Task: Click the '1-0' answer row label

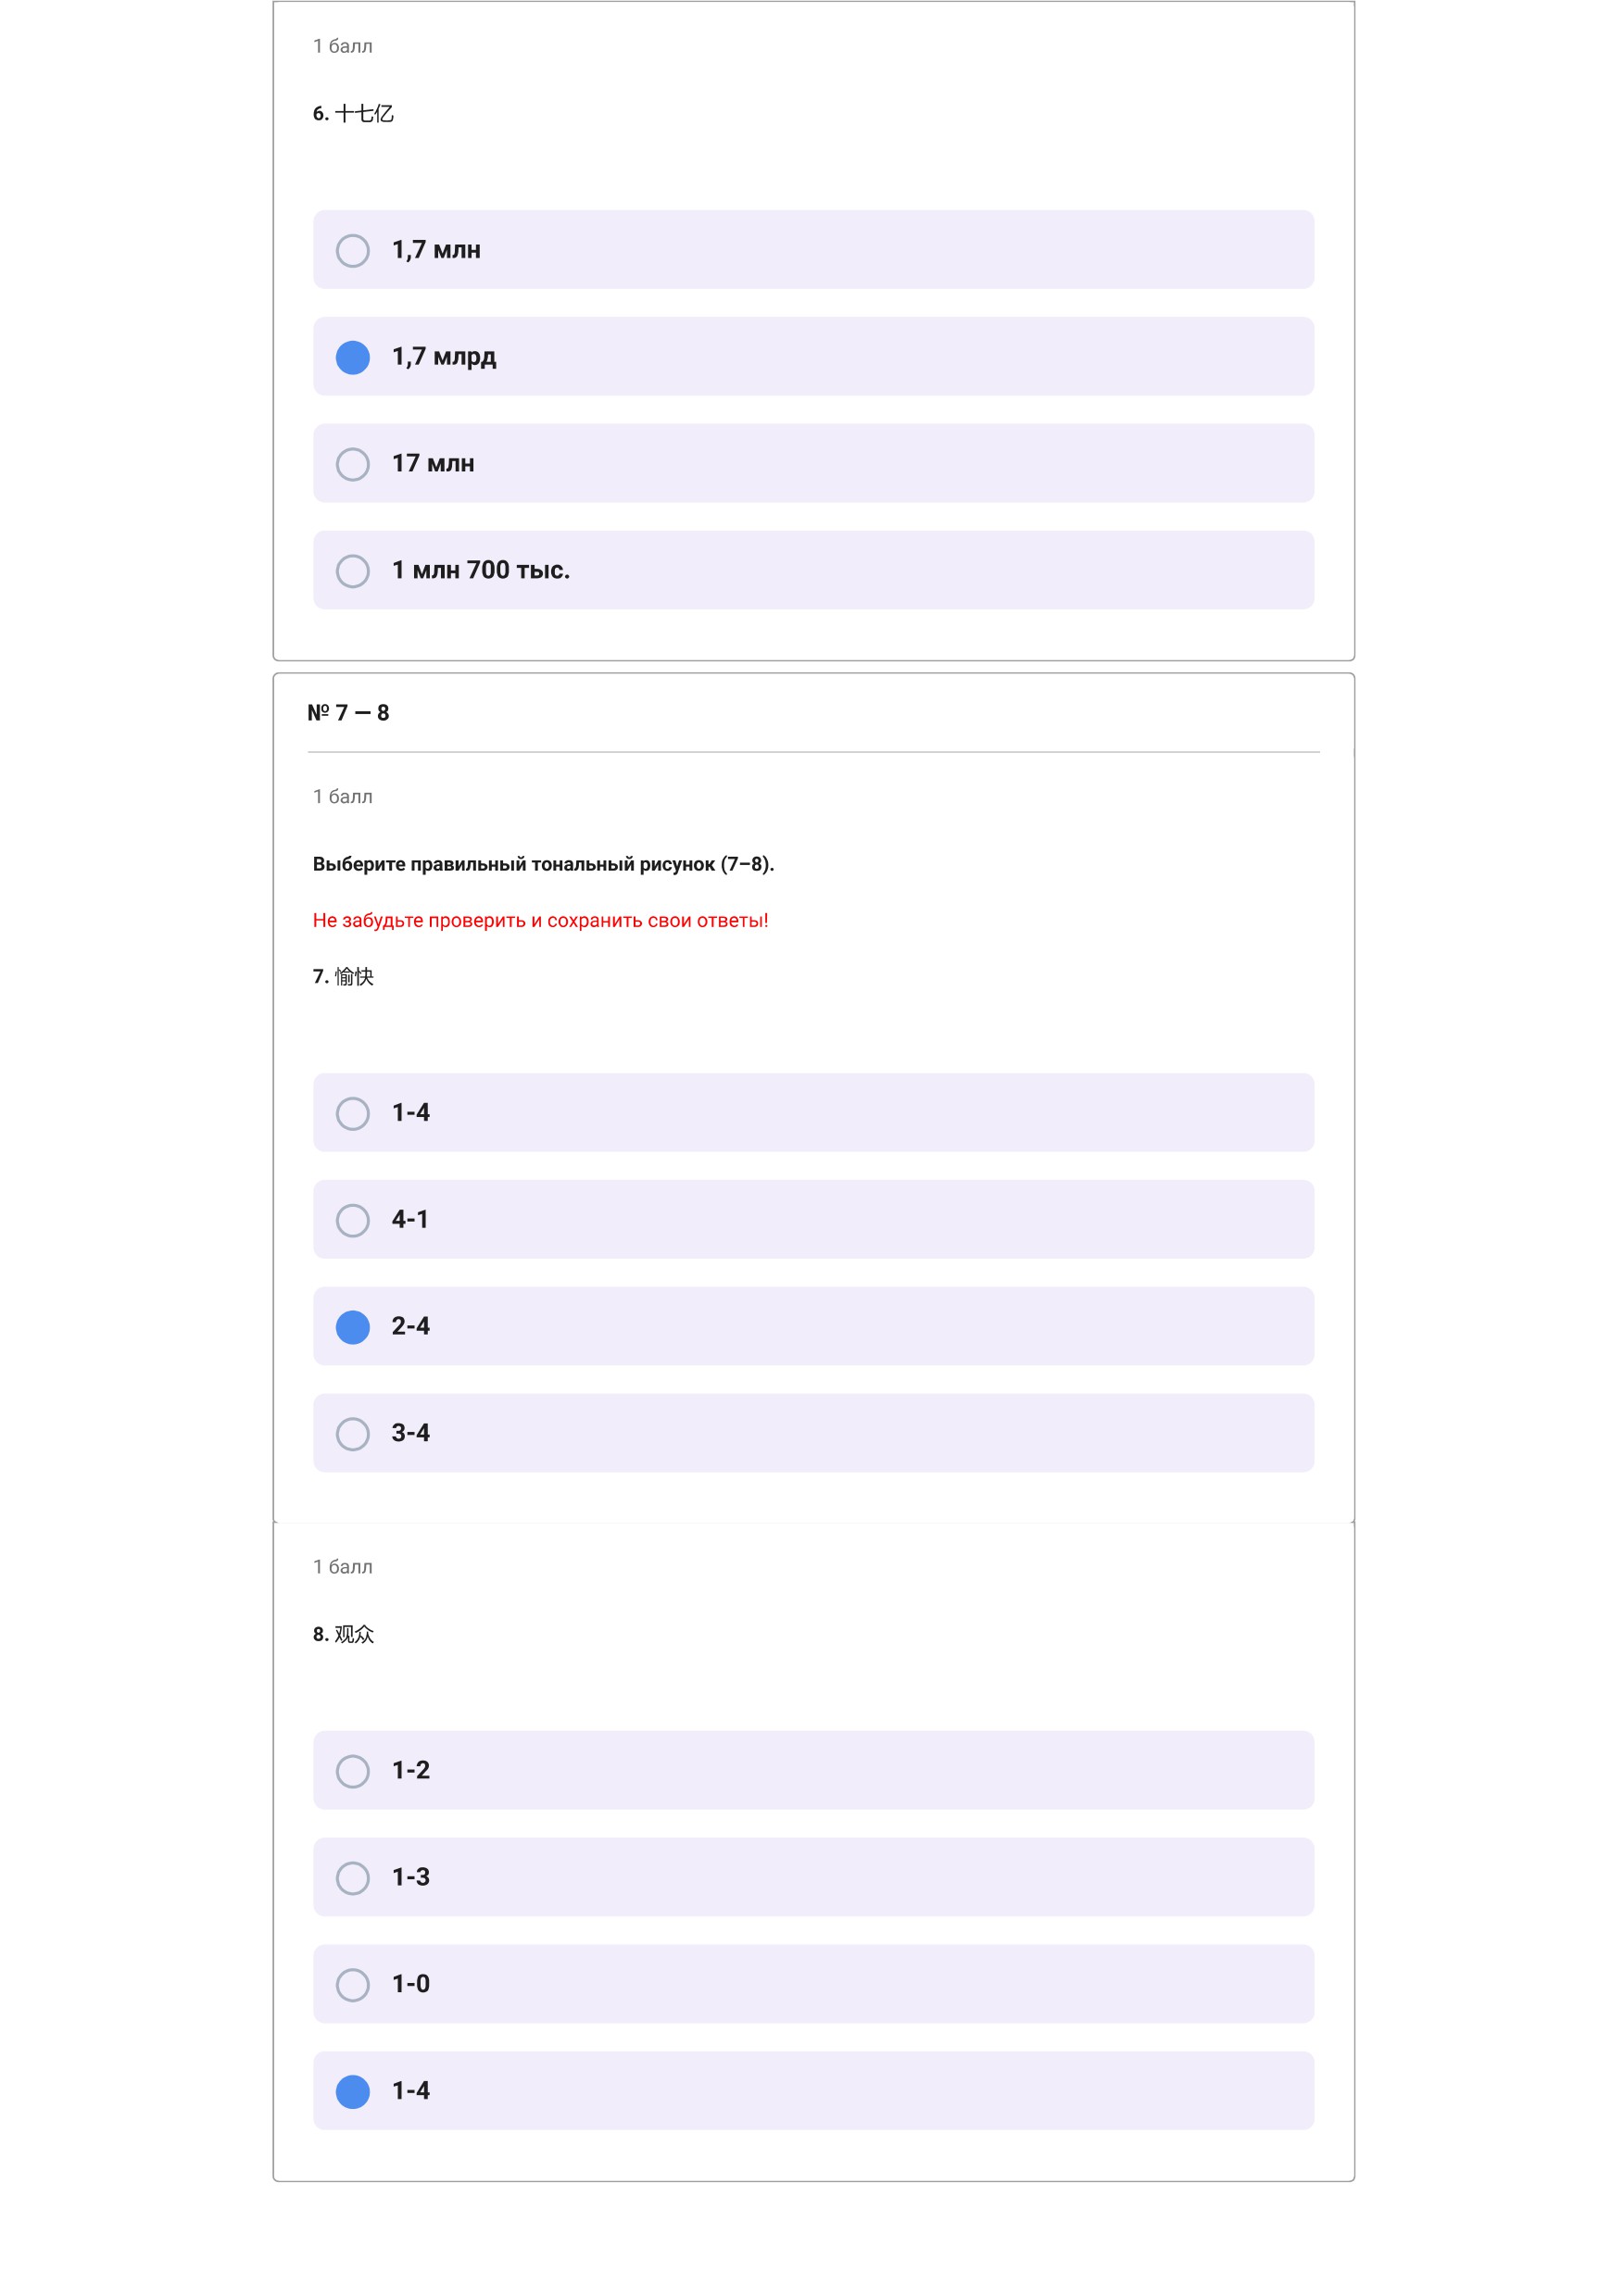Action: click(411, 1984)
